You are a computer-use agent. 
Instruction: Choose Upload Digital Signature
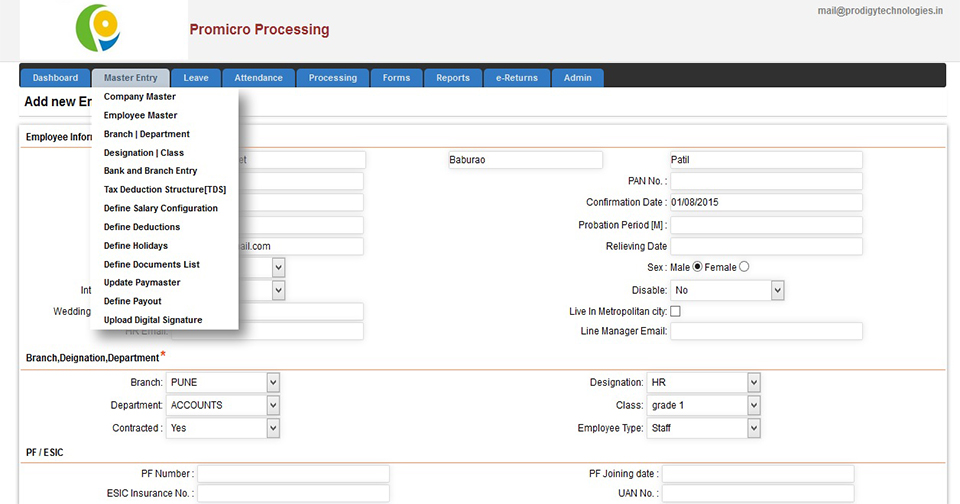click(x=152, y=320)
